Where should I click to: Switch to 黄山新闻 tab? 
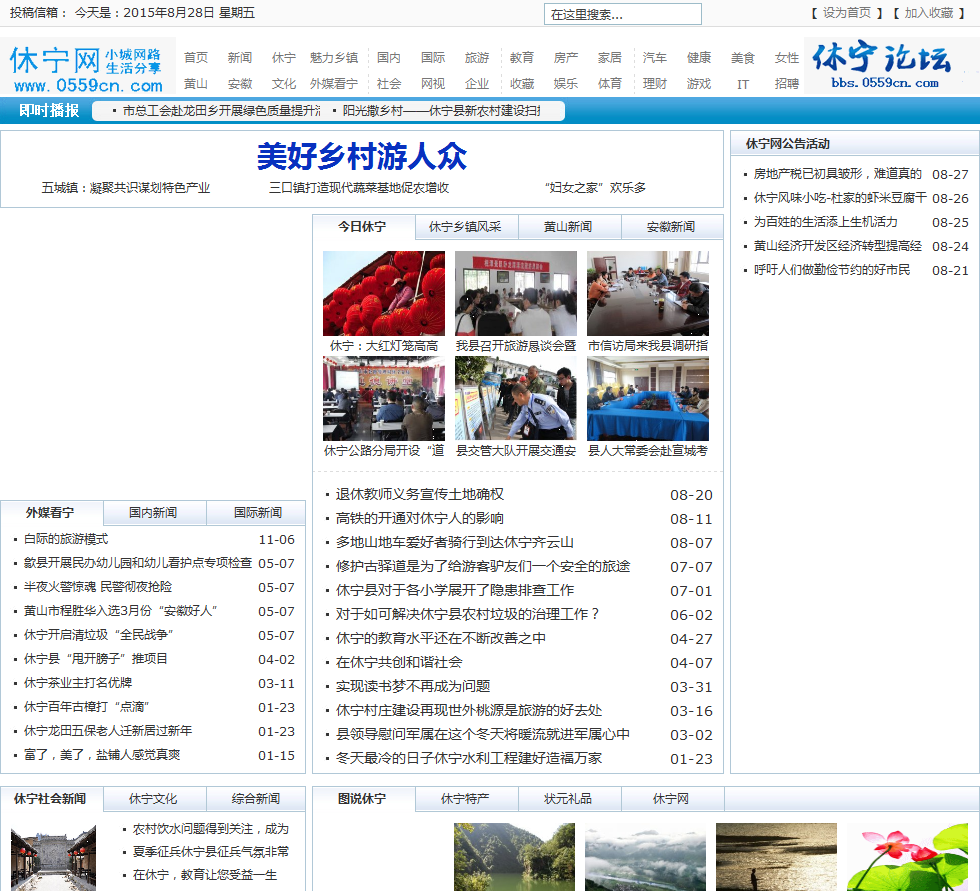click(569, 227)
